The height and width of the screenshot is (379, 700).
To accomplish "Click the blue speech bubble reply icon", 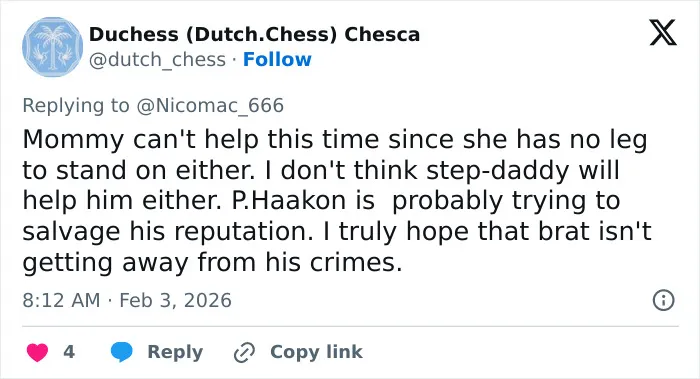I will coord(121,352).
